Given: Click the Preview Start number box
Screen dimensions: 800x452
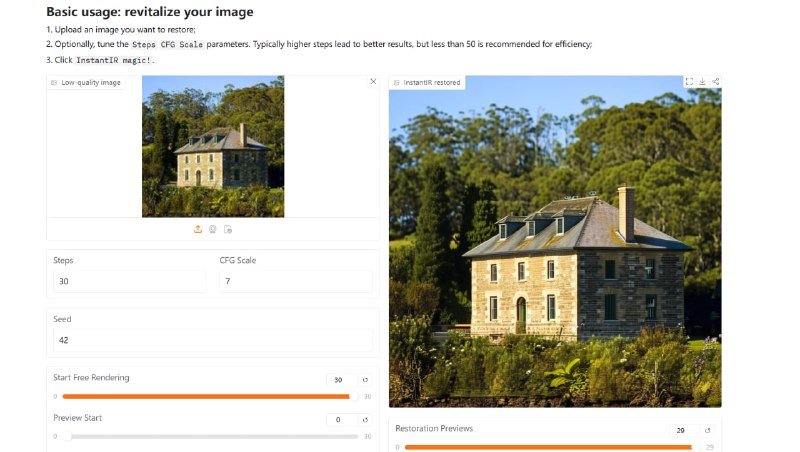Looking at the screenshot, I should click(341, 420).
